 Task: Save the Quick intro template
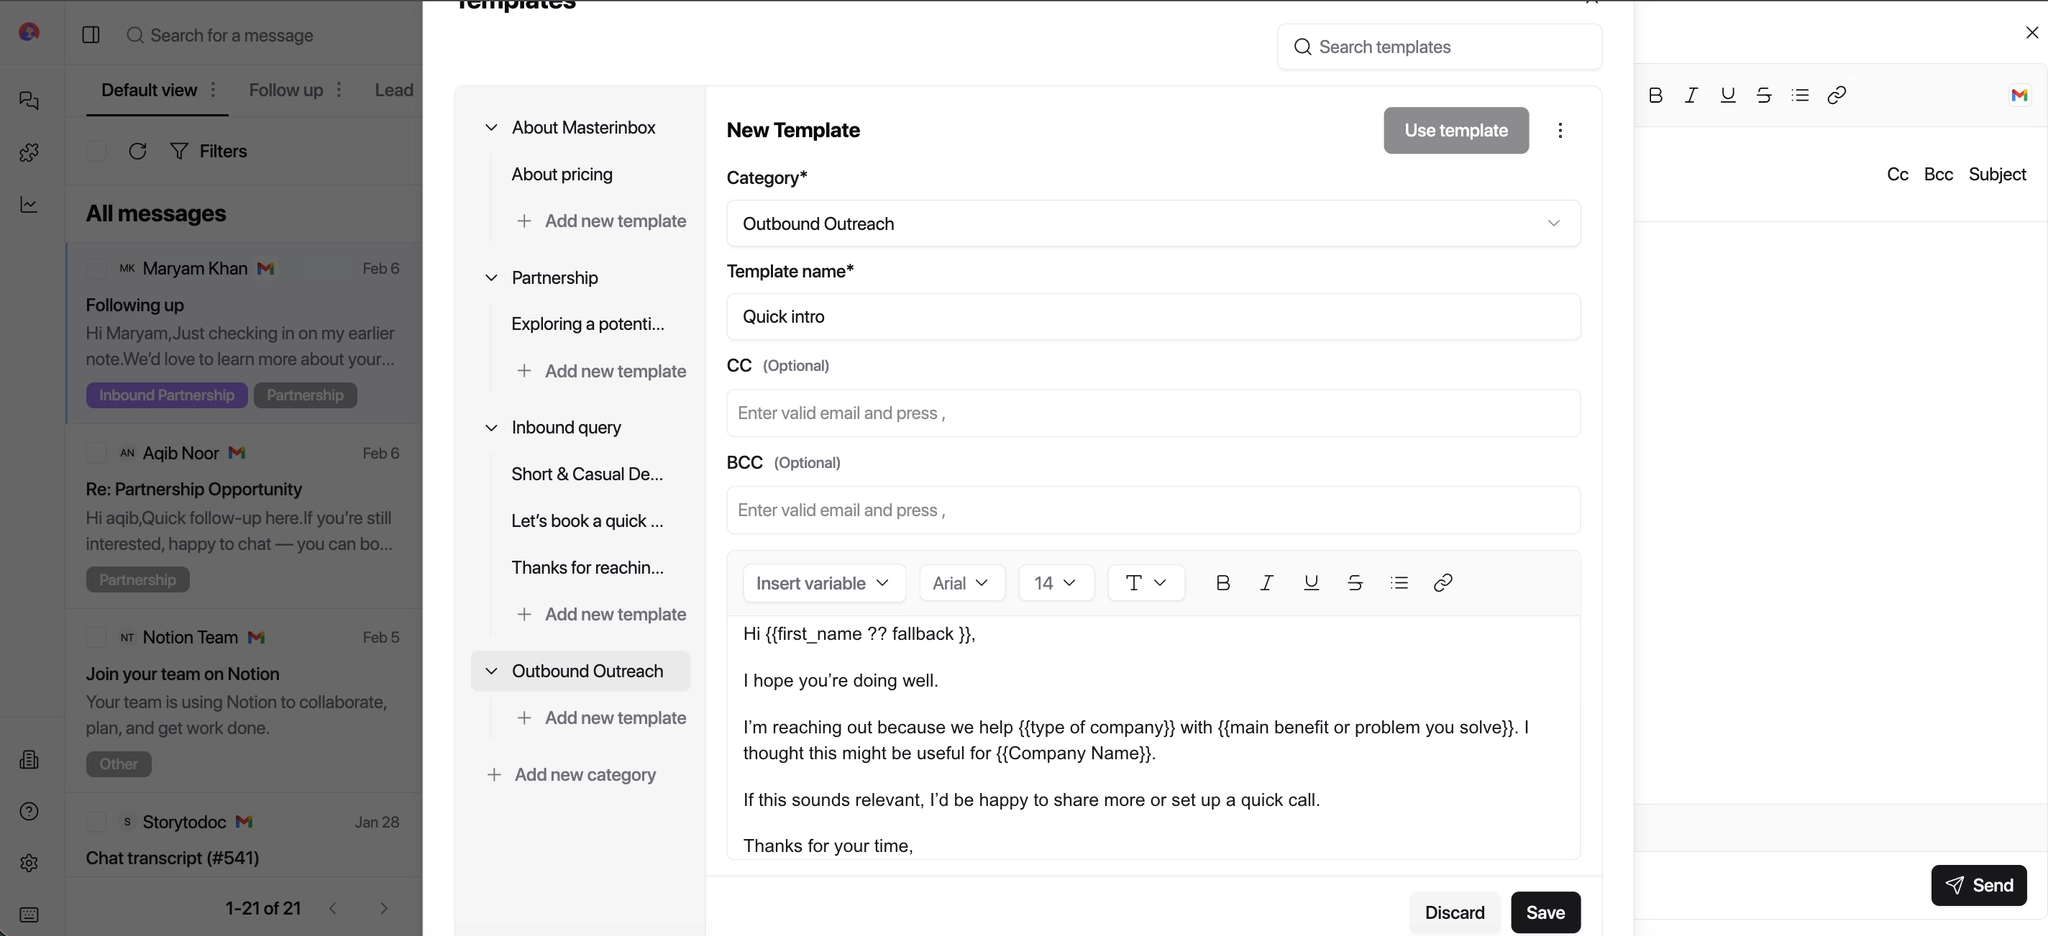1545,912
